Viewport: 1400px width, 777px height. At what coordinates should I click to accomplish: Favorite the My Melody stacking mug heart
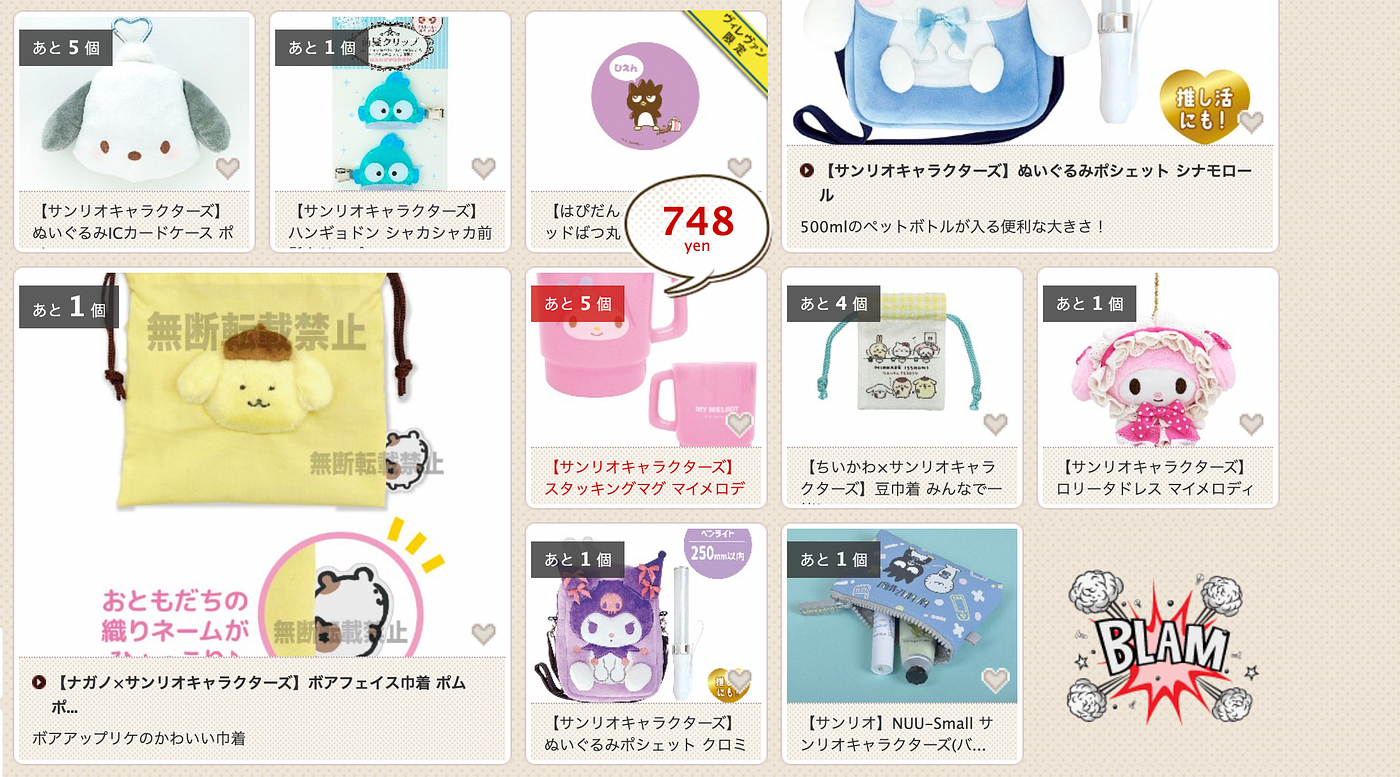[x=740, y=424]
